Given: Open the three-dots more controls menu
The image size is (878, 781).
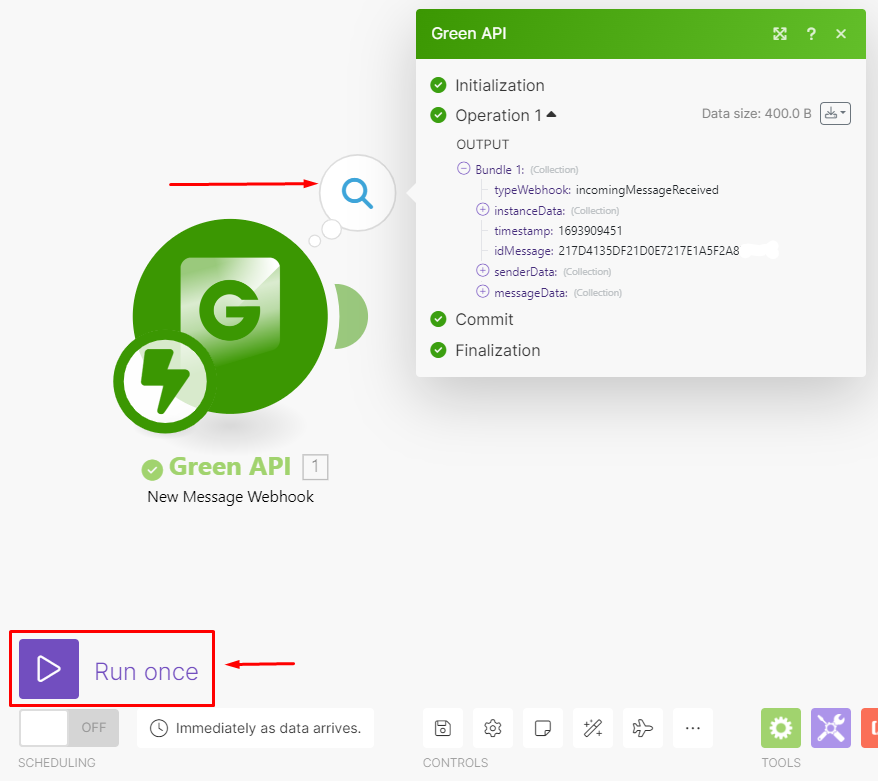Looking at the screenshot, I should pyautogui.click(x=693, y=728).
